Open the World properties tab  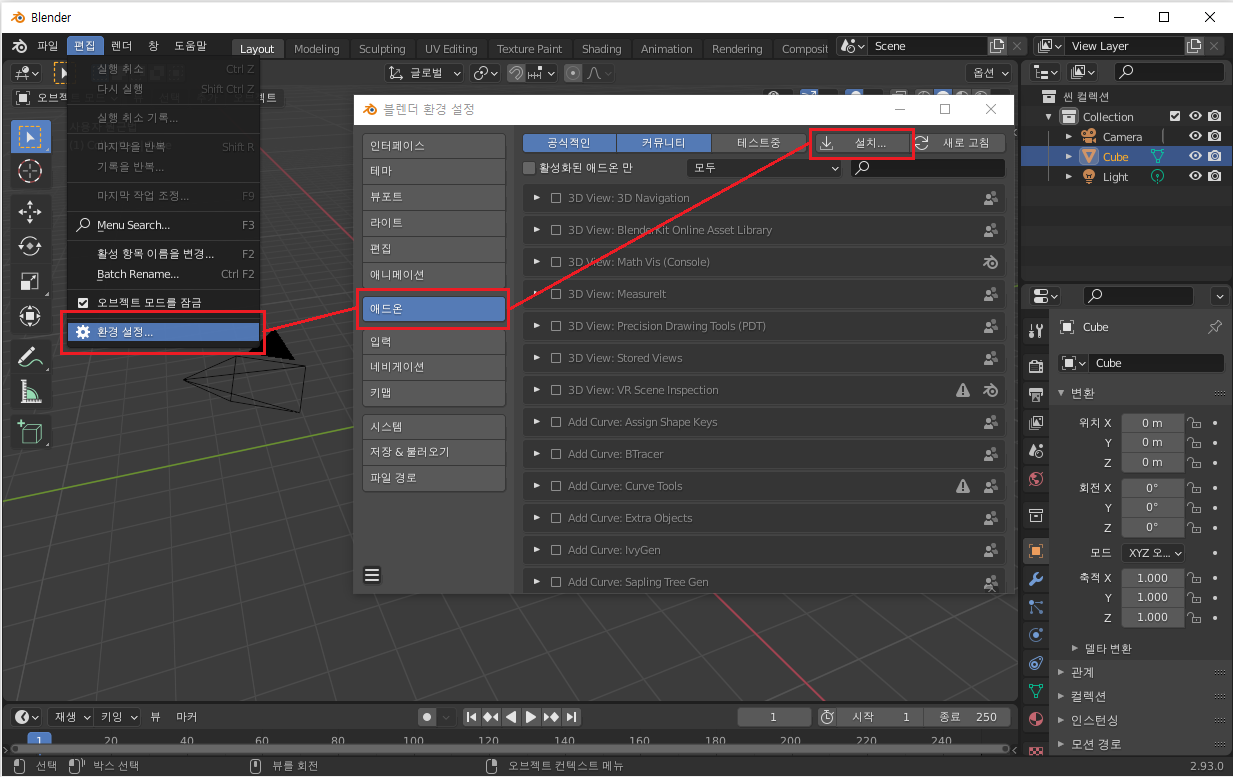1036,478
